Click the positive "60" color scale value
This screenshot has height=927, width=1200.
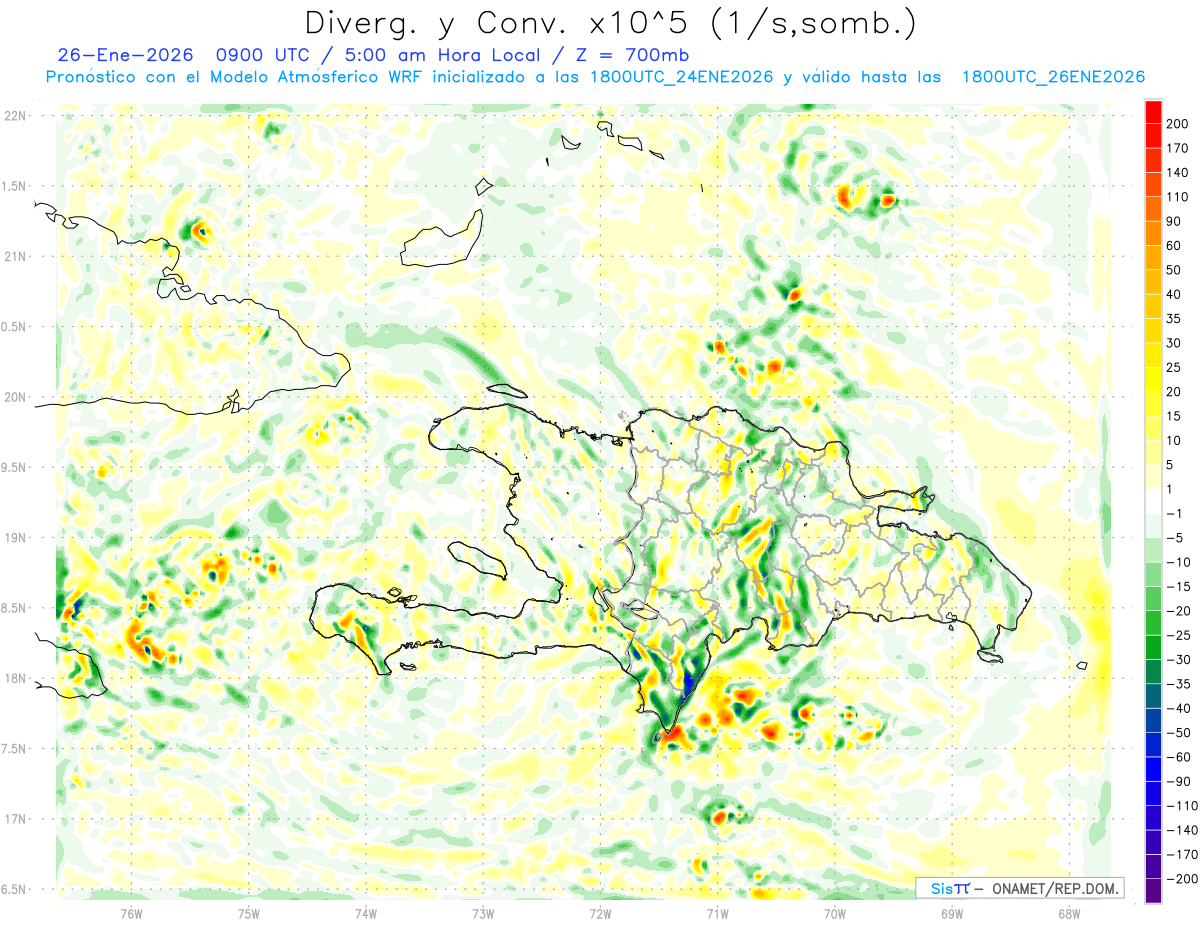click(x=1174, y=245)
